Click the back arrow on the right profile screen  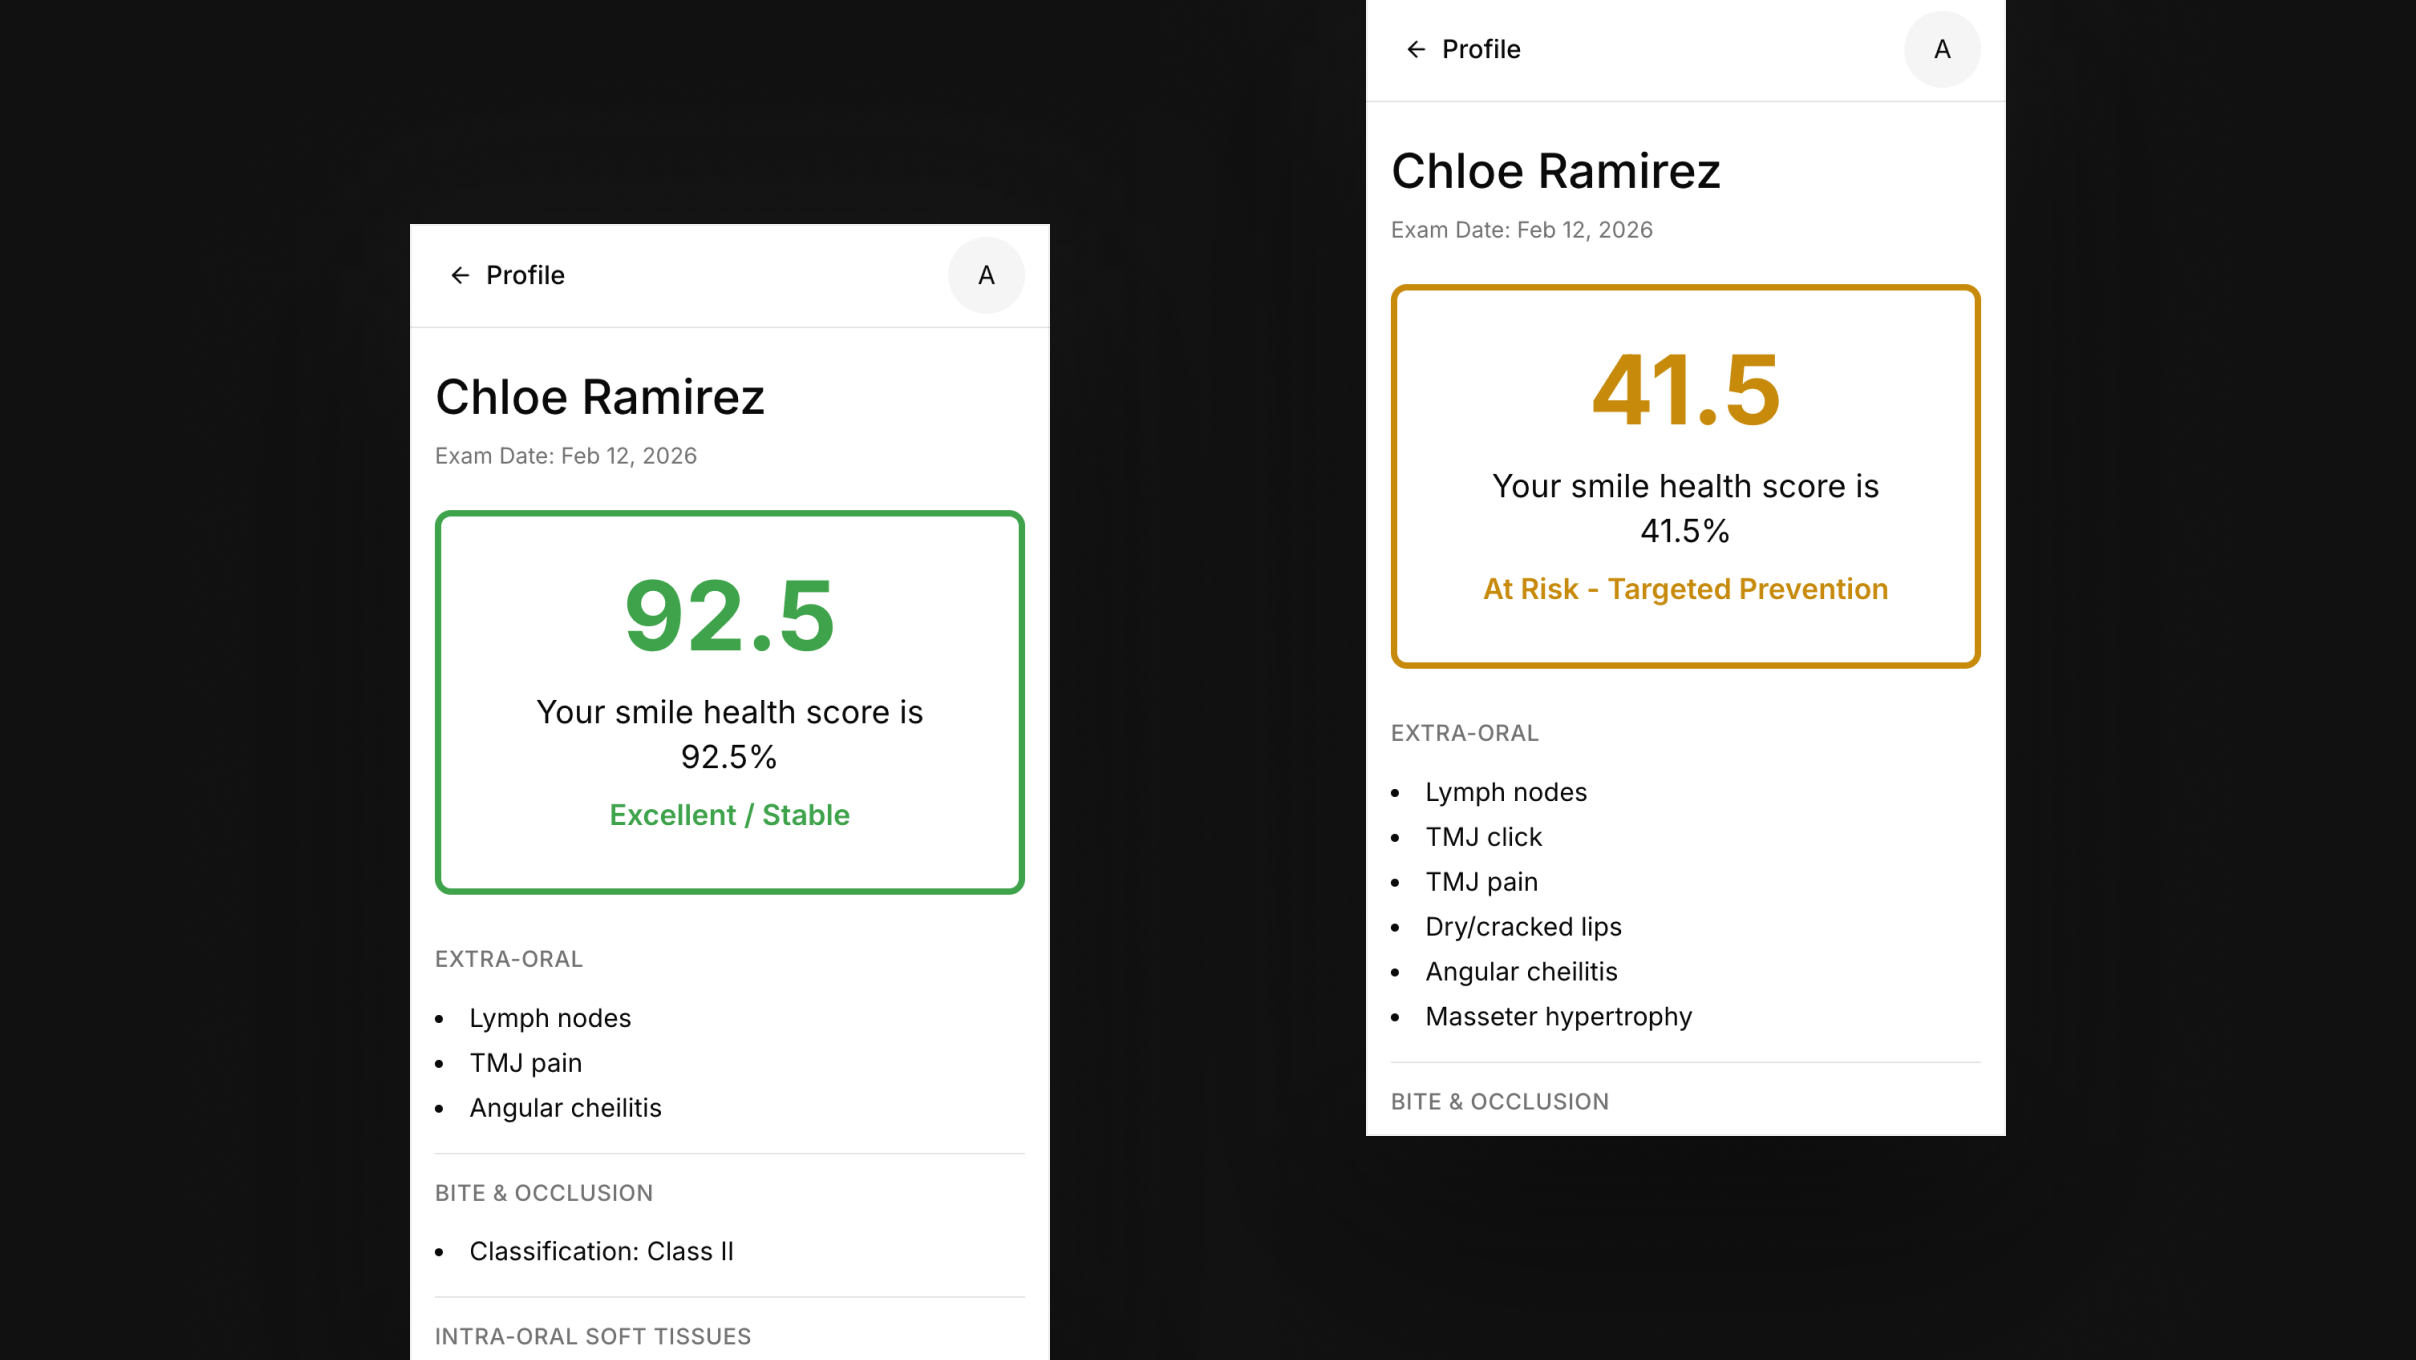1415,48
